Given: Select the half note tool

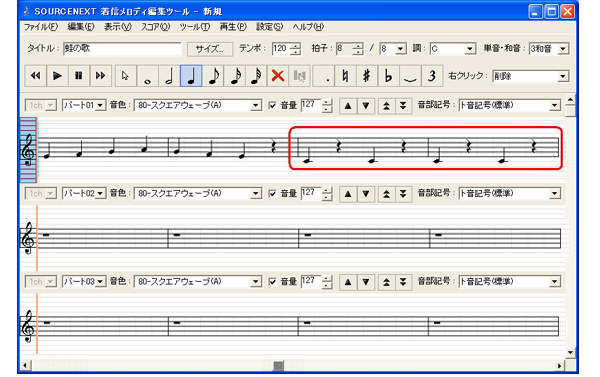Looking at the screenshot, I should click(x=170, y=76).
